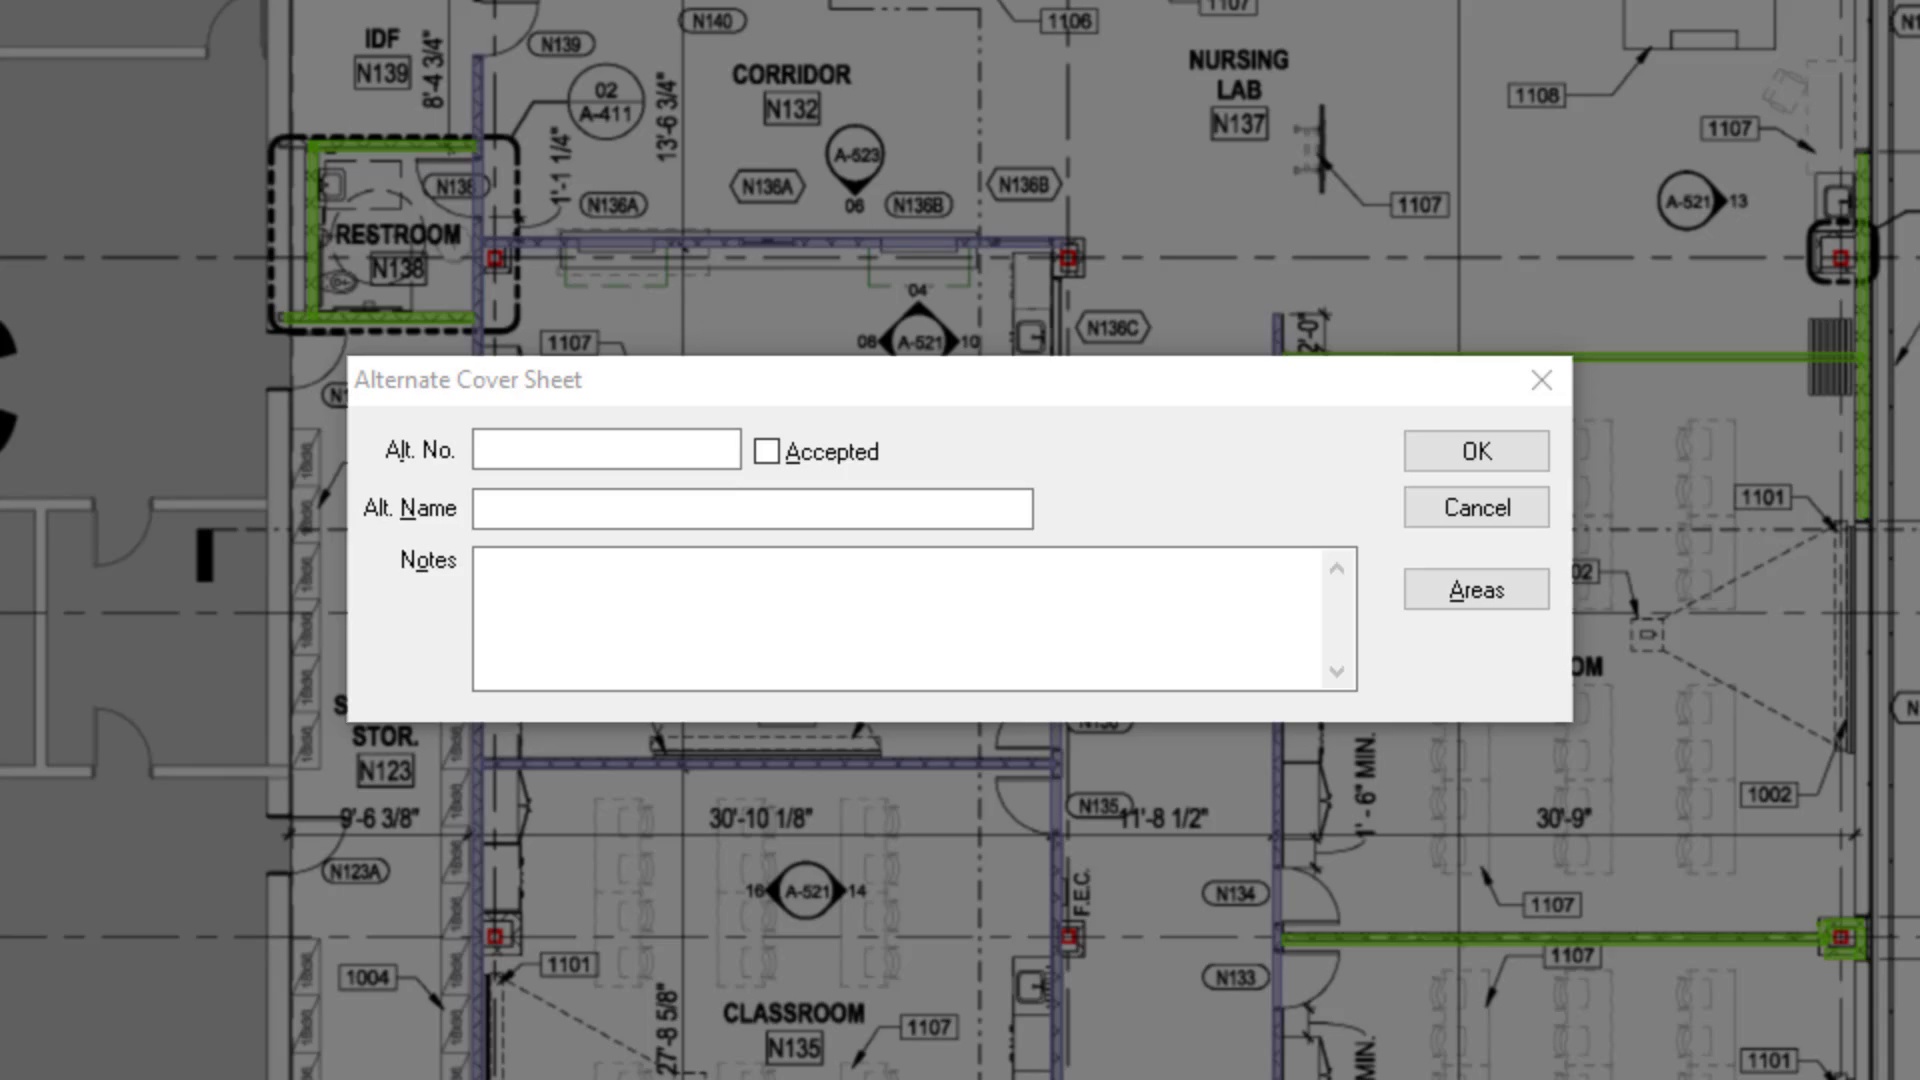
Task: Click the A-521 elevation marker between 16 and 14
Action: [806, 891]
